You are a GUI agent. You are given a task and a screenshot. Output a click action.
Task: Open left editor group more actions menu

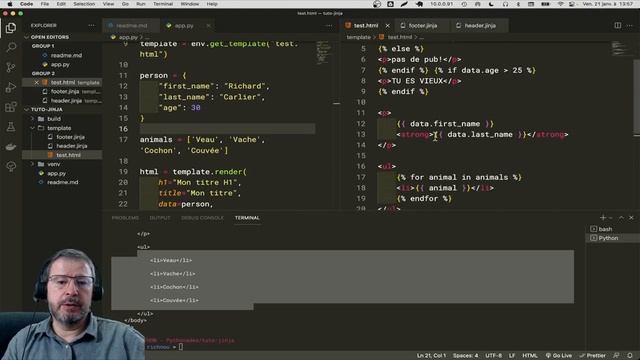329,25
